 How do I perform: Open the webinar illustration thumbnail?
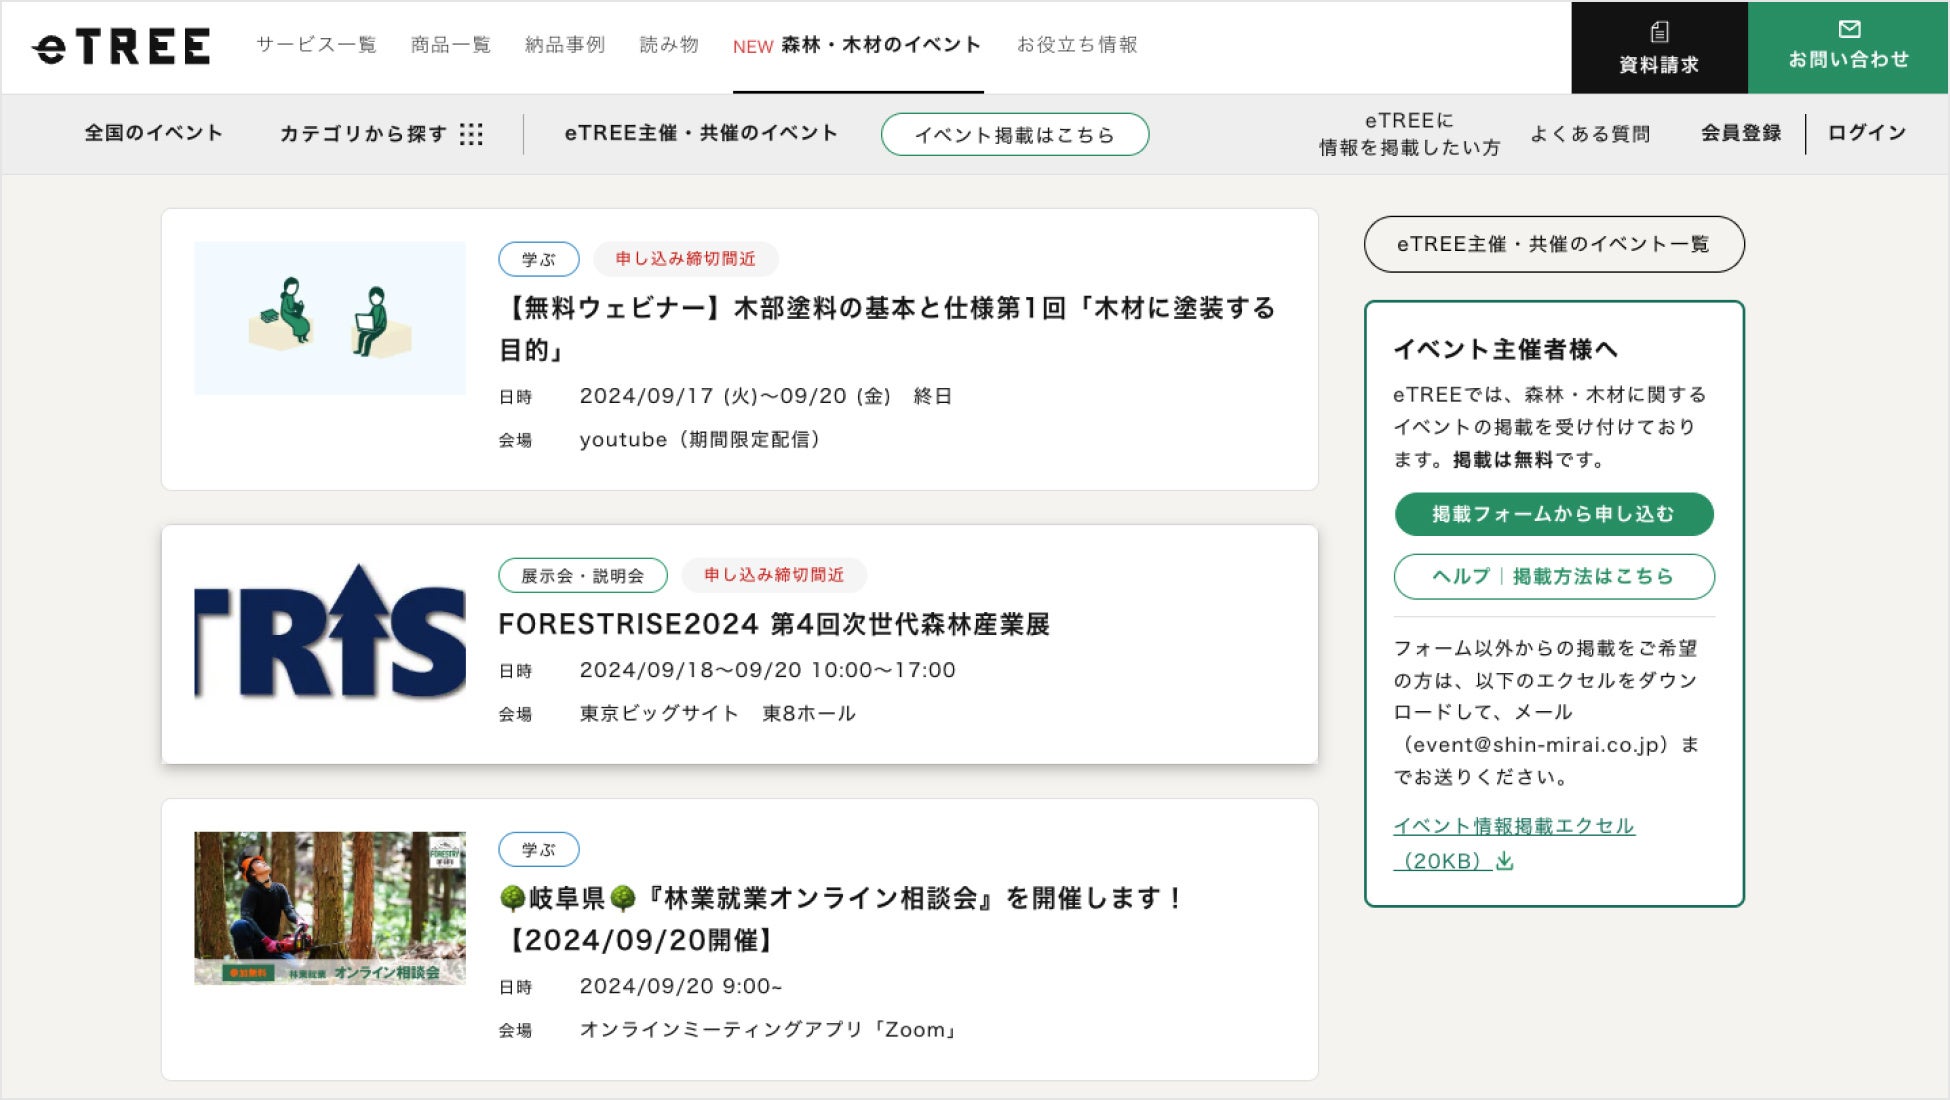point(330,318)
